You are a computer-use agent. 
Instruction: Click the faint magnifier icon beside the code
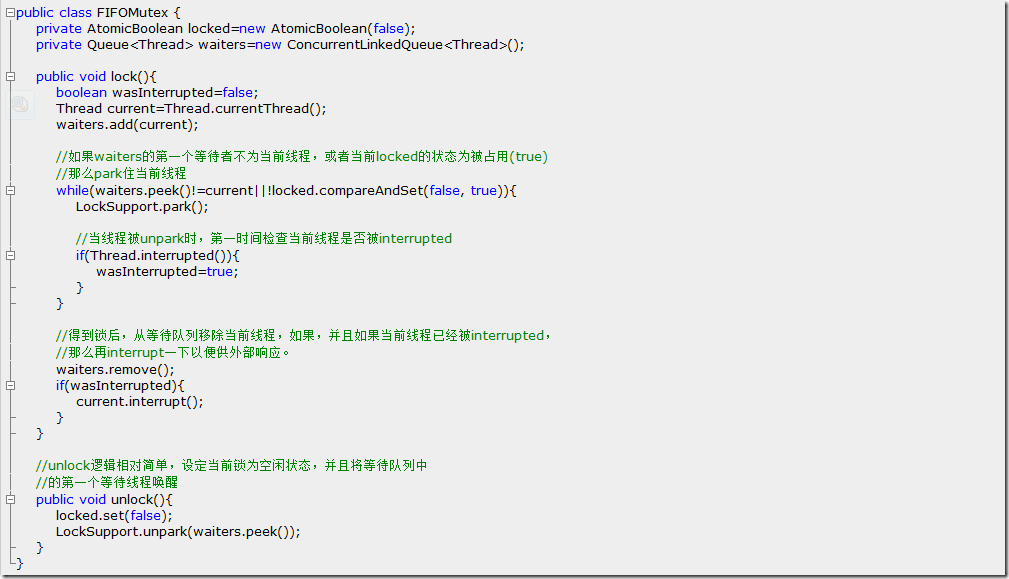click(x=20, y=104)
